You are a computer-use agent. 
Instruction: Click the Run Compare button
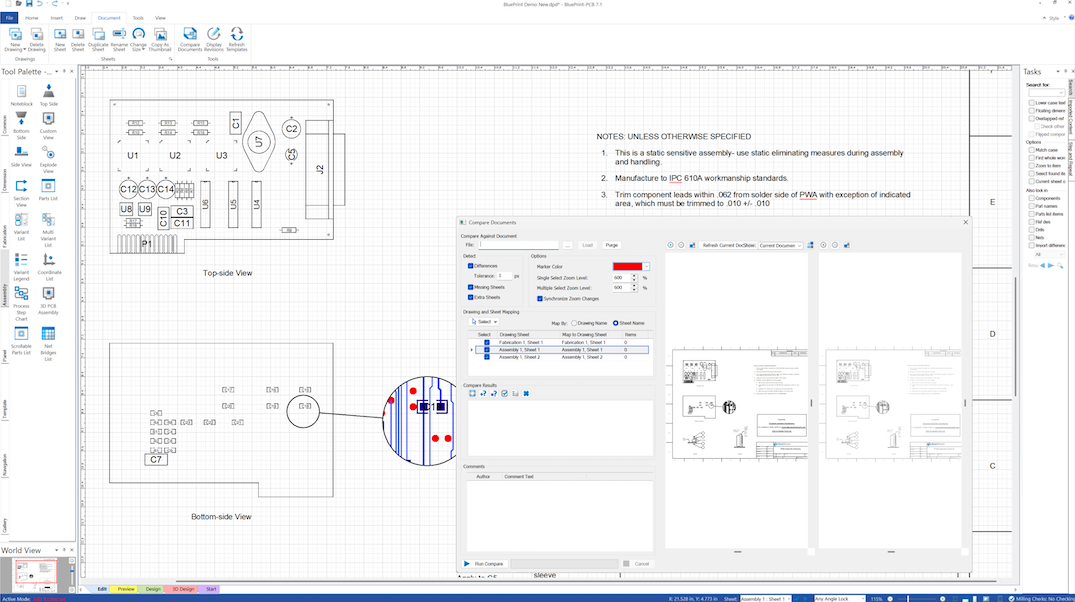[484, 564]
